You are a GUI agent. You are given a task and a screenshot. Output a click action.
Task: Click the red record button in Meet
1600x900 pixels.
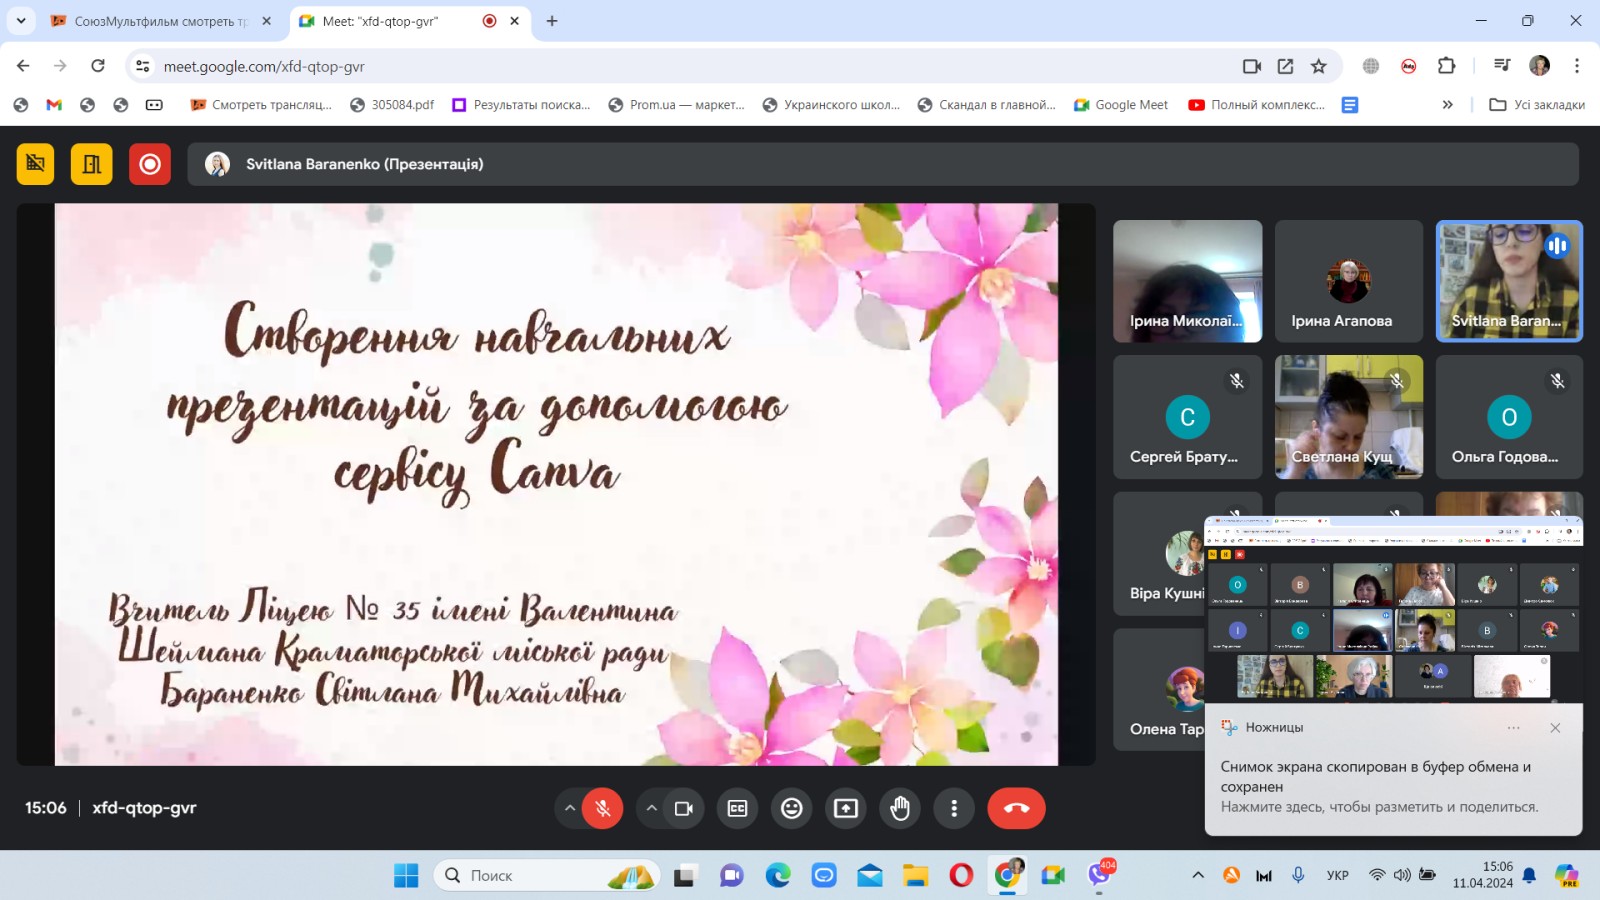point(150,164)
